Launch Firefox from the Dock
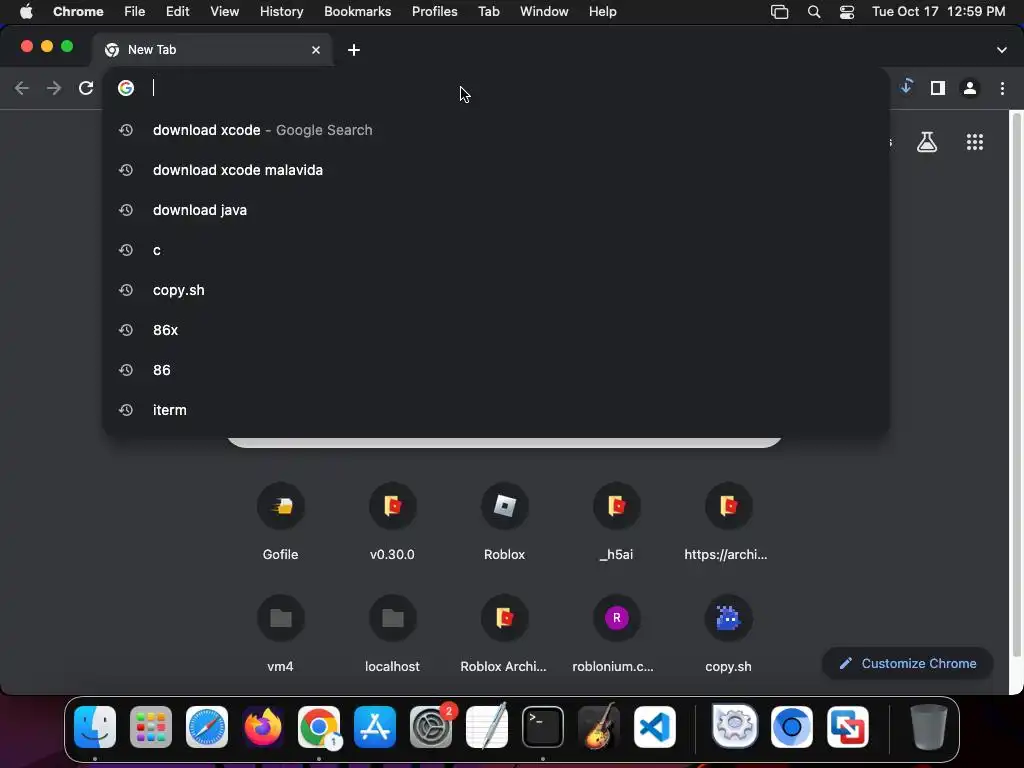 [x=263, y=727]
